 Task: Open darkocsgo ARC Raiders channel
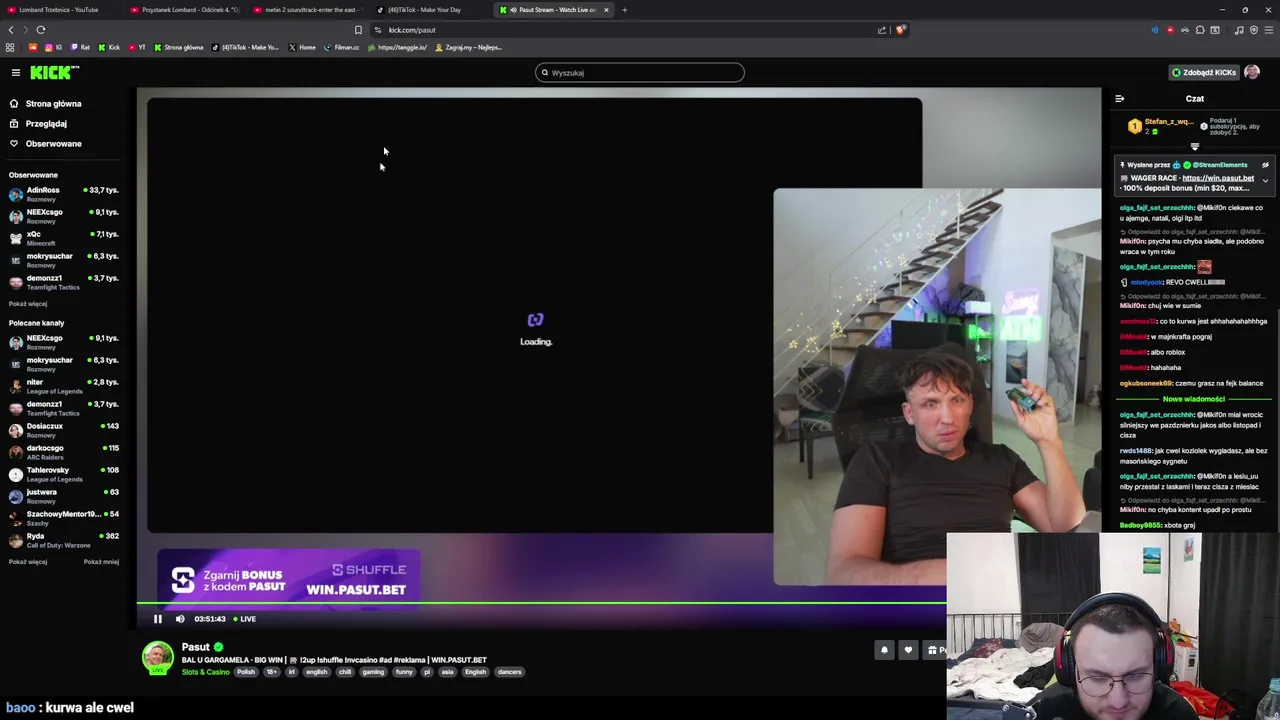tap(64, 452)
